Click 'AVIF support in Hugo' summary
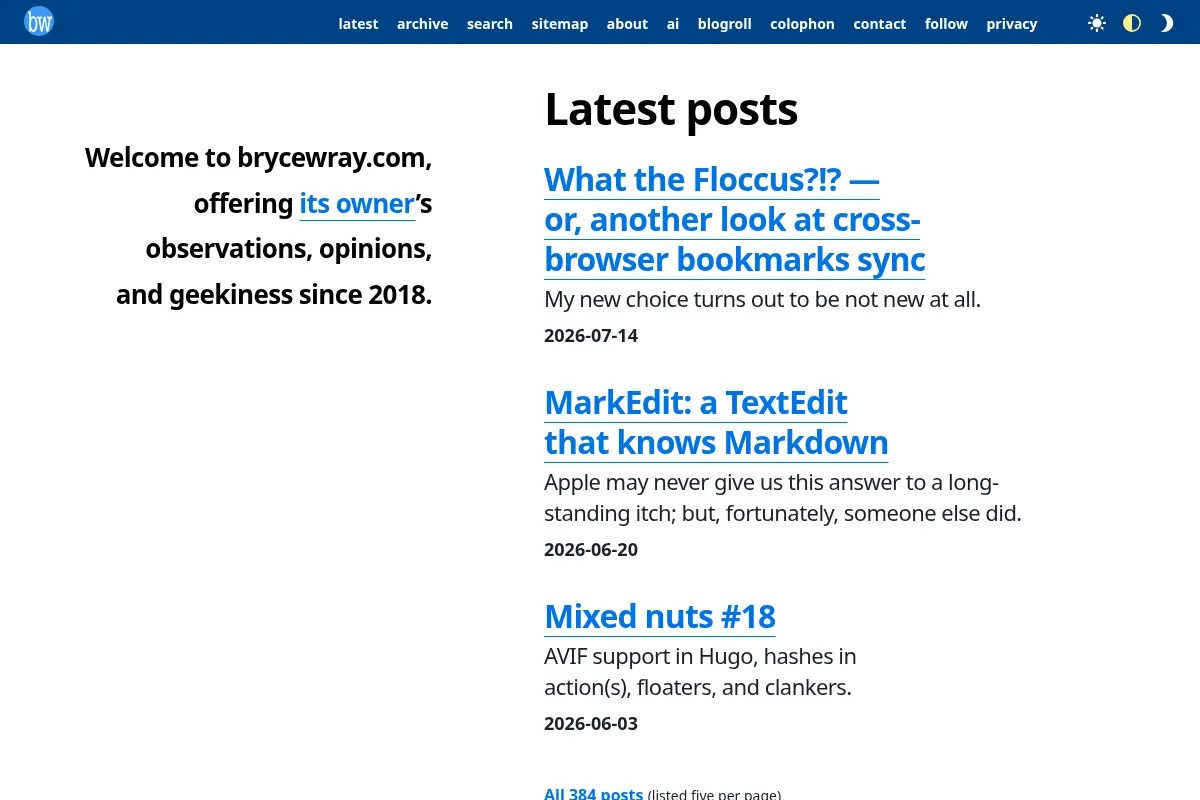The image size is (1200, 800). 700,672
